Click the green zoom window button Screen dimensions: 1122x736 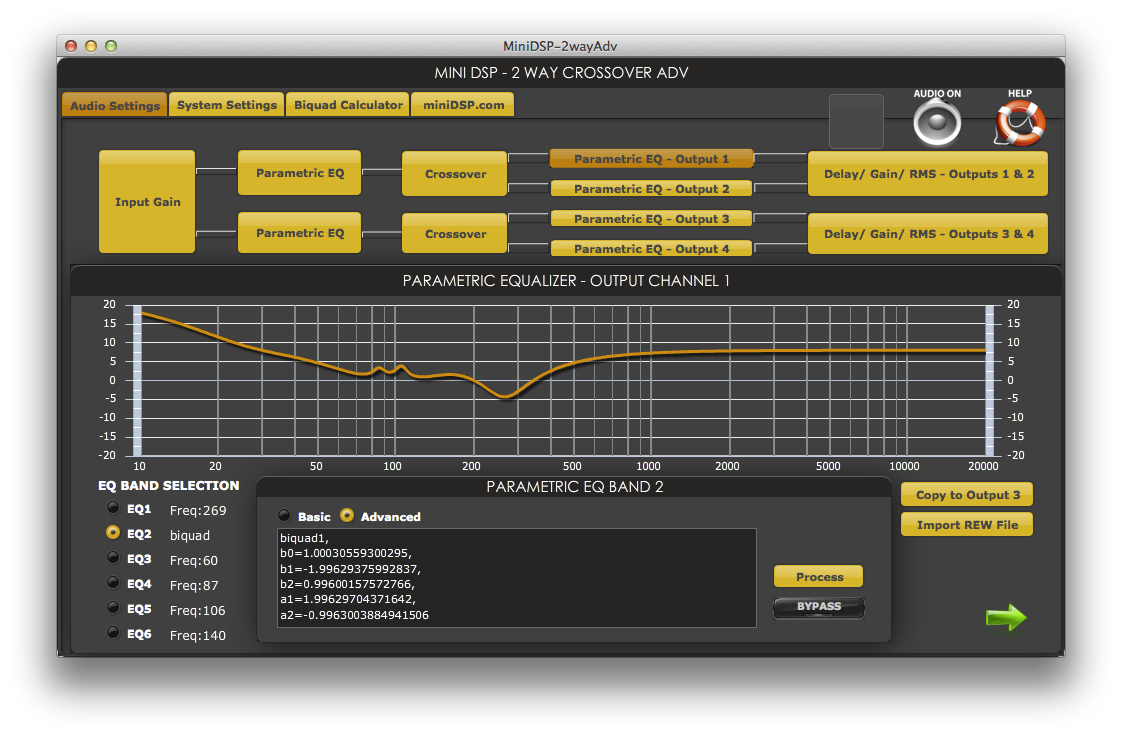(111, 46)
